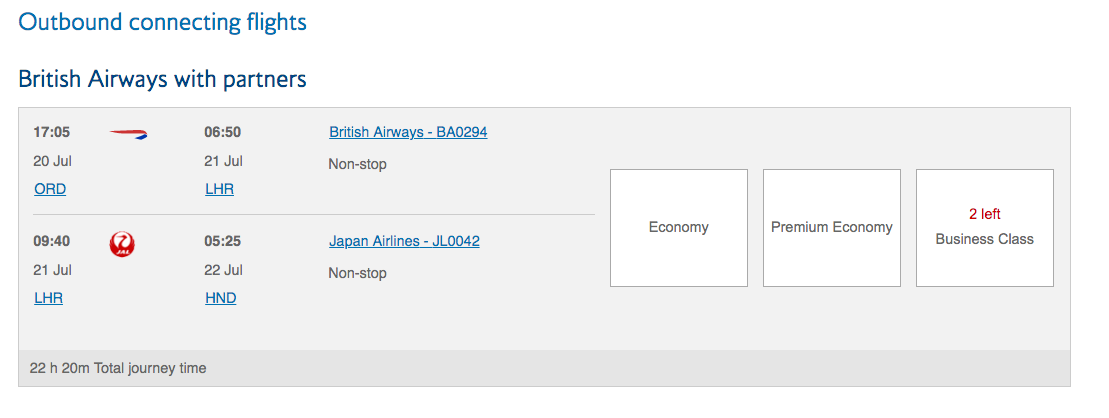This screenshot has width=1109, height=418.
Task: Click the 22 Jul arrival date
Action: 223,270
